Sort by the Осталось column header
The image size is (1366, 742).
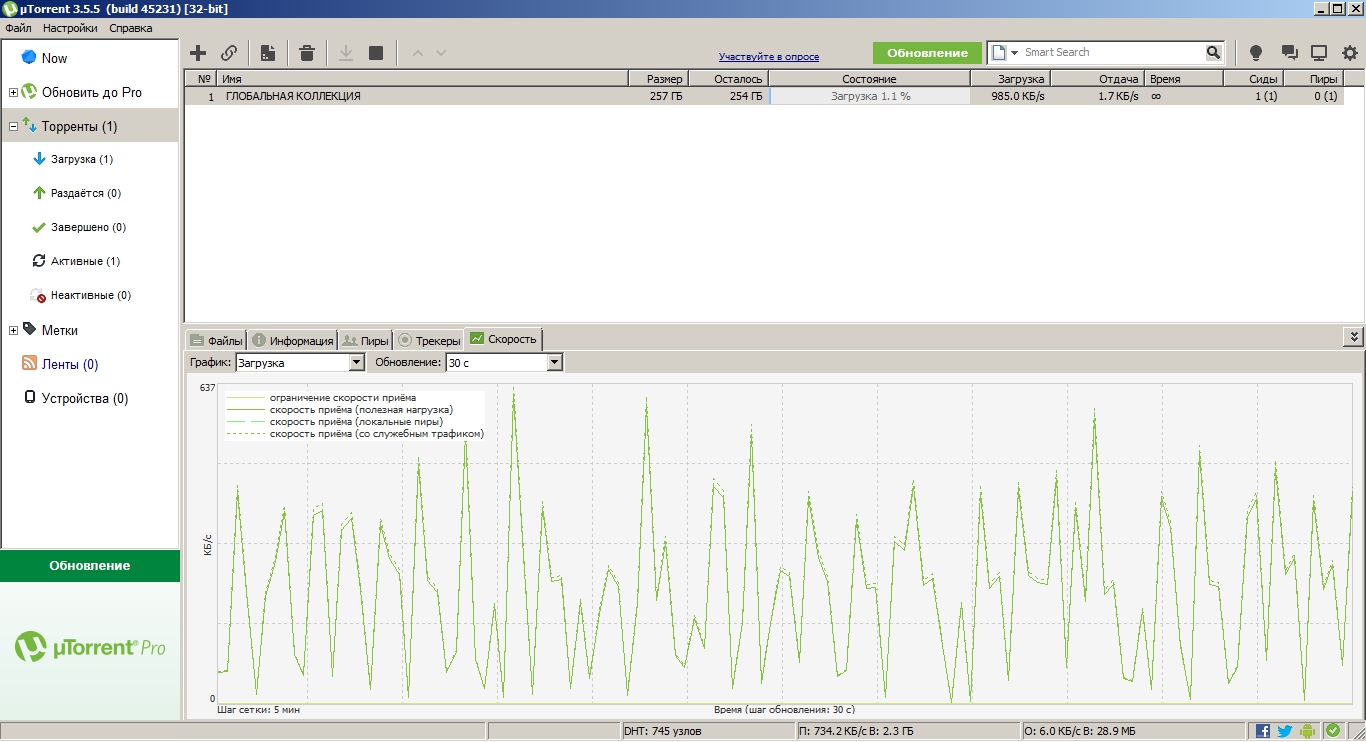pos(728,79)
